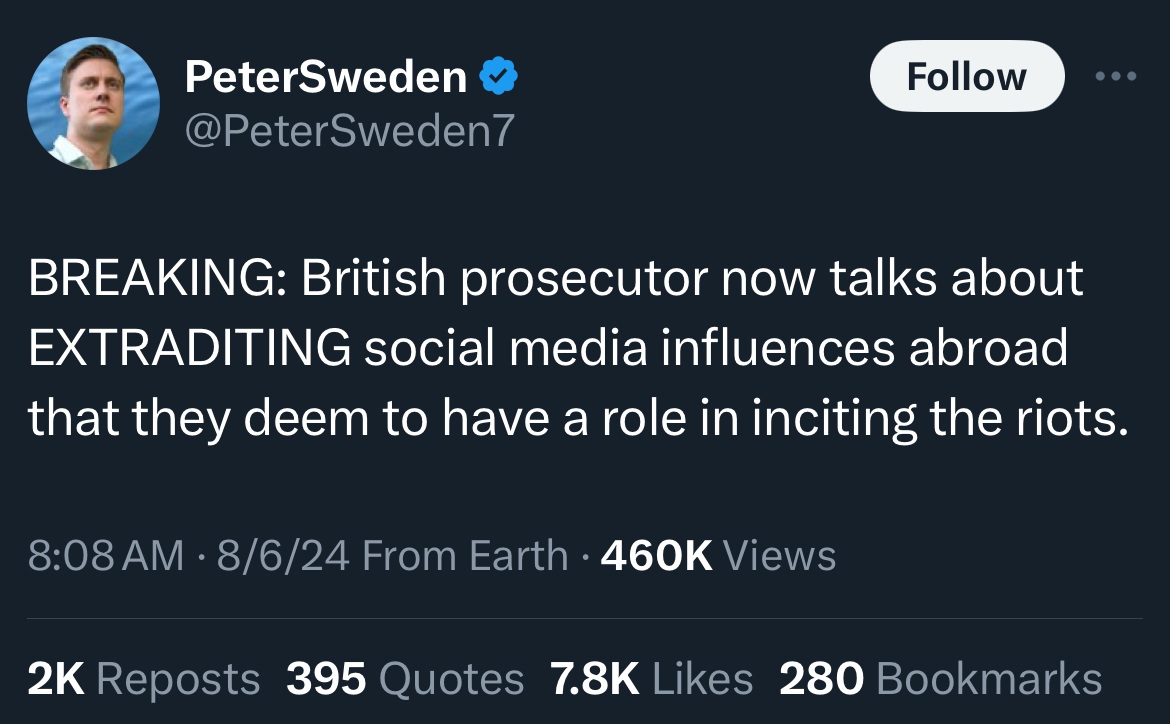The width and height of the screenshot is (1170, 724).
Task: Click the 280 Bookmarks count
Action: click(x=940, y=679)
